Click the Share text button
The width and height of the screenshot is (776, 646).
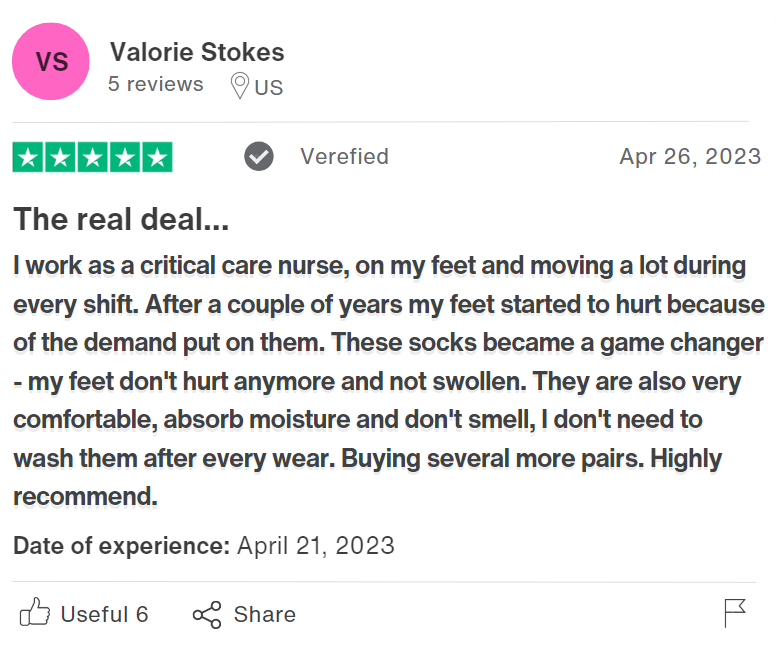coord(264,614)
